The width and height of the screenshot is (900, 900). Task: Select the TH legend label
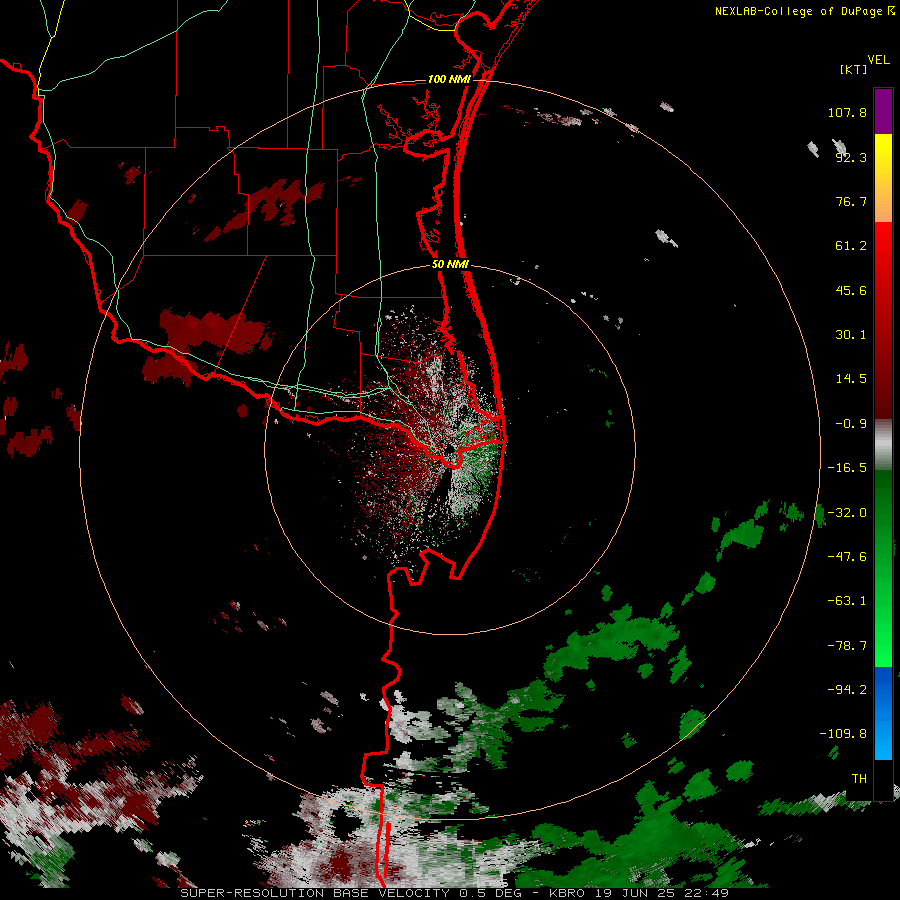point(859,779)
